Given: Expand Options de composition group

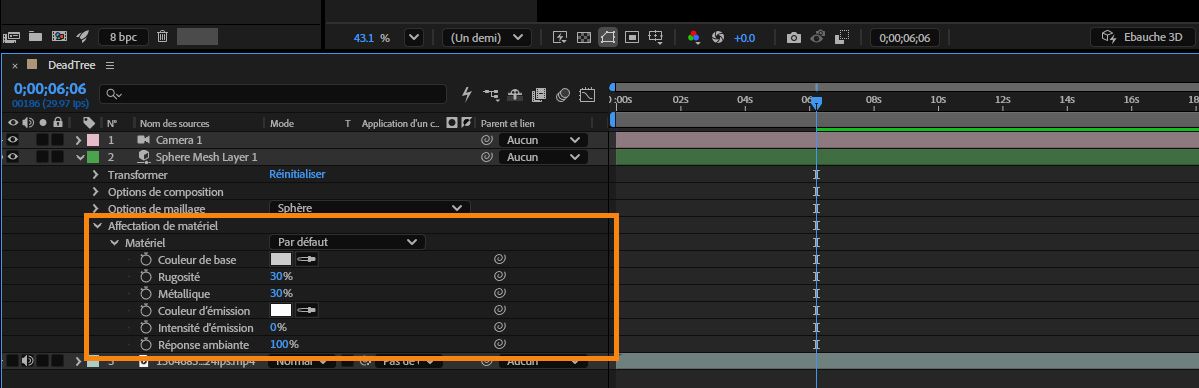Looking at the screenshot, I should tap(96, 191).
